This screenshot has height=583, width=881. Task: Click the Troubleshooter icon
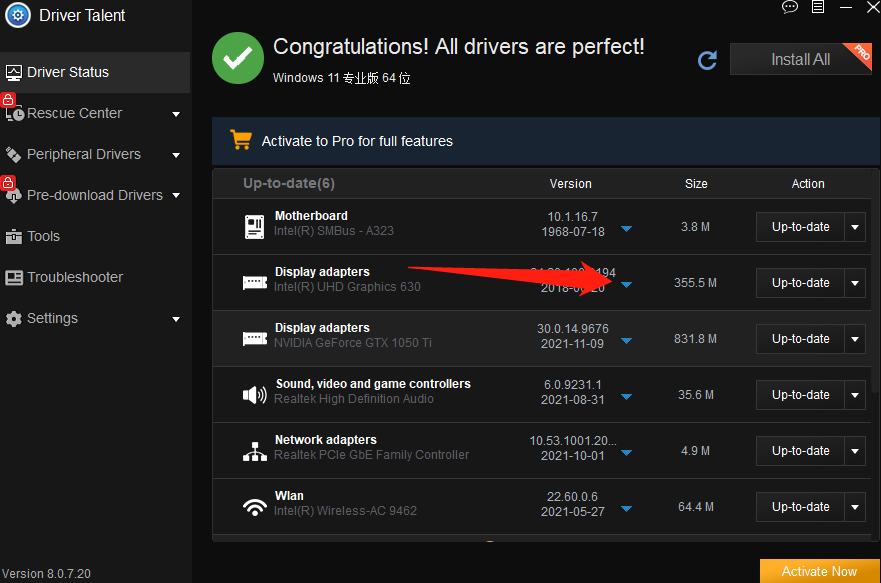coord(14,277)
